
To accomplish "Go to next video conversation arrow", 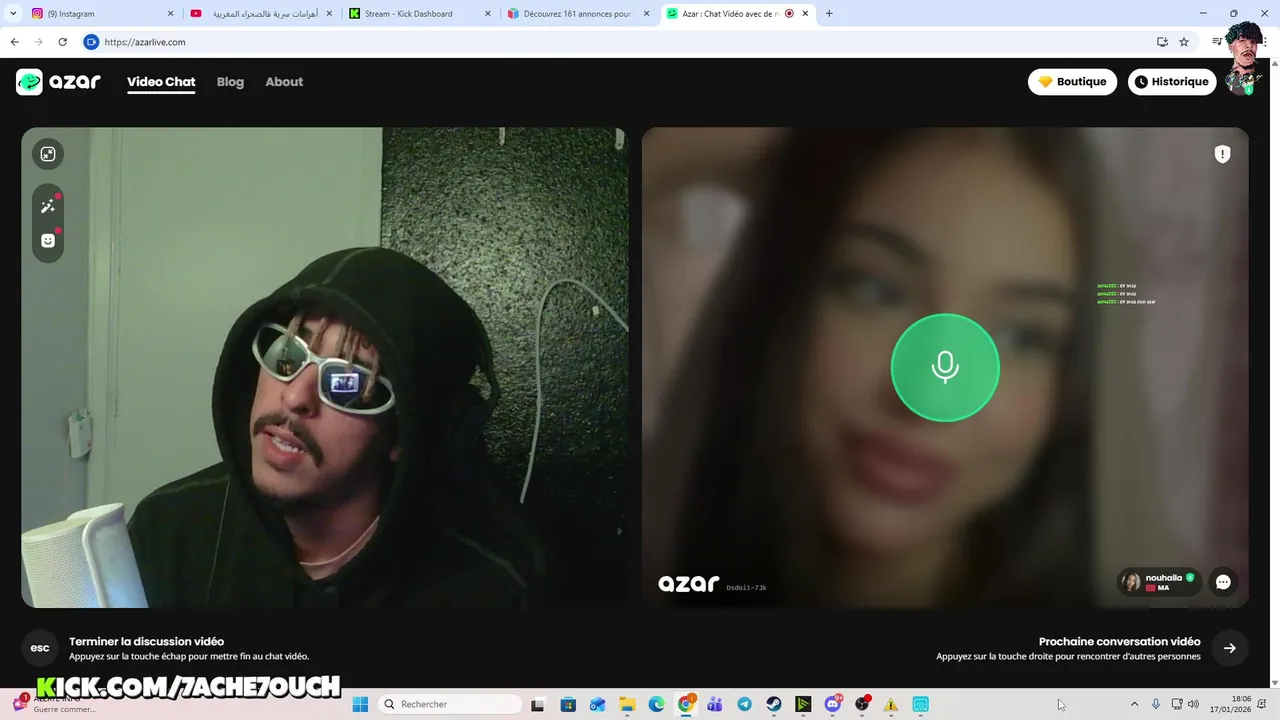I will pyautogui.click(x=1230, y=648).
